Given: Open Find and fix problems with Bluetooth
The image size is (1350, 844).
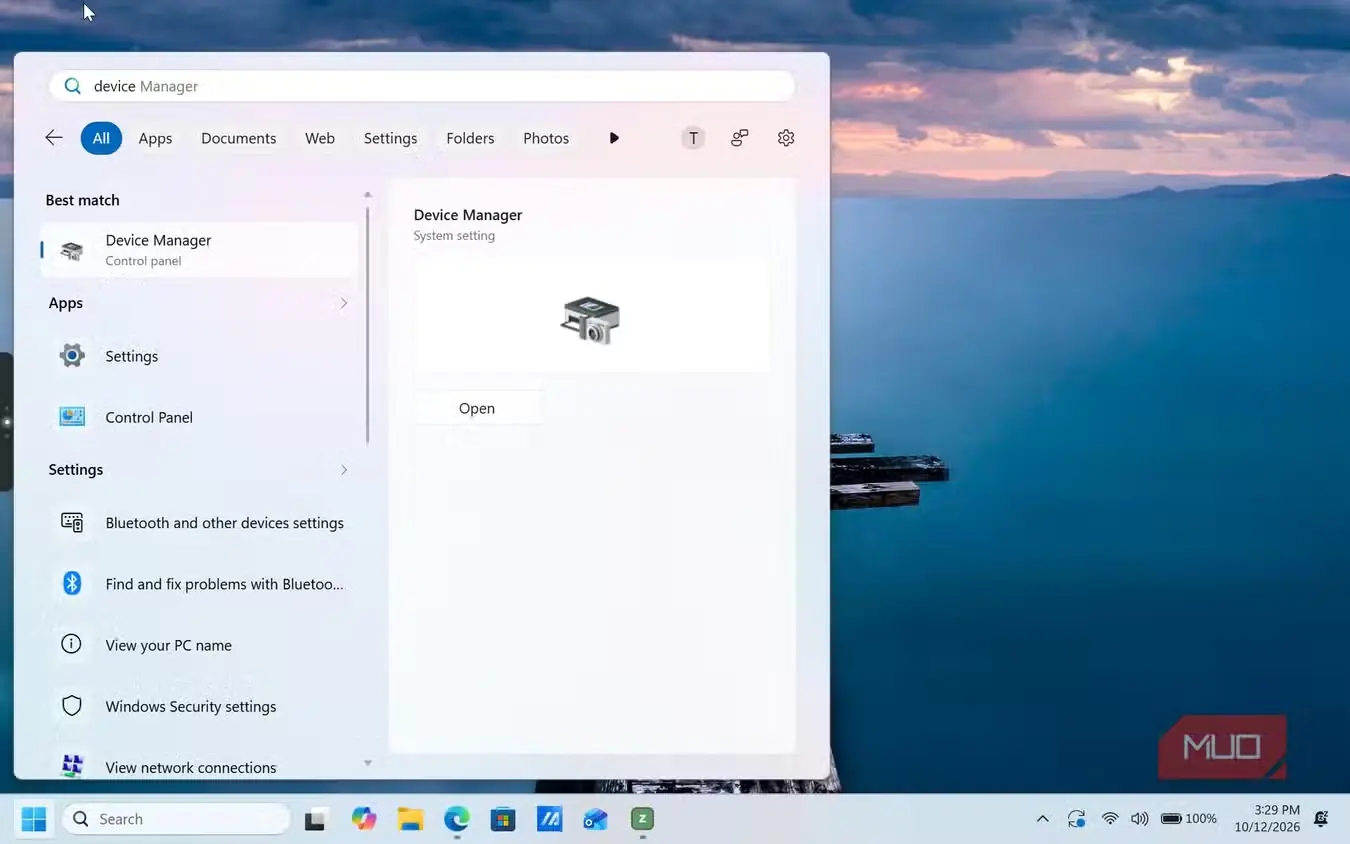Looking at the screenshot, I should pos(199,584).
